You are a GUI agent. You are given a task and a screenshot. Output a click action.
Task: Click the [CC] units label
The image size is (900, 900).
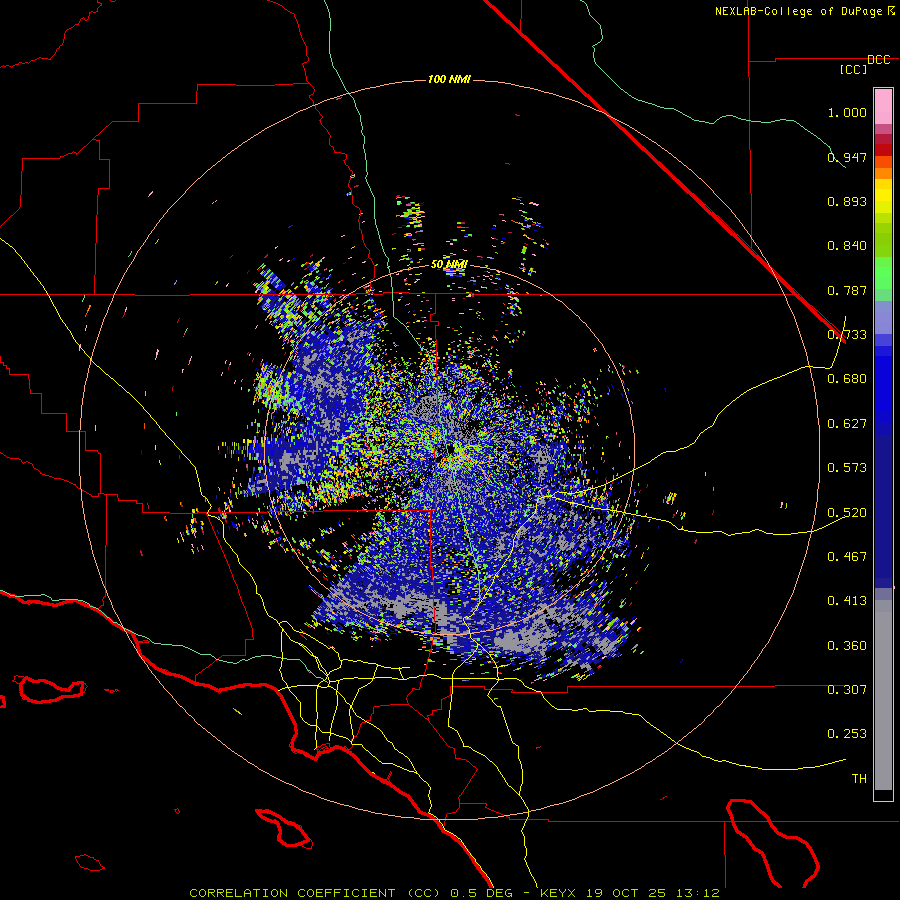853,69
